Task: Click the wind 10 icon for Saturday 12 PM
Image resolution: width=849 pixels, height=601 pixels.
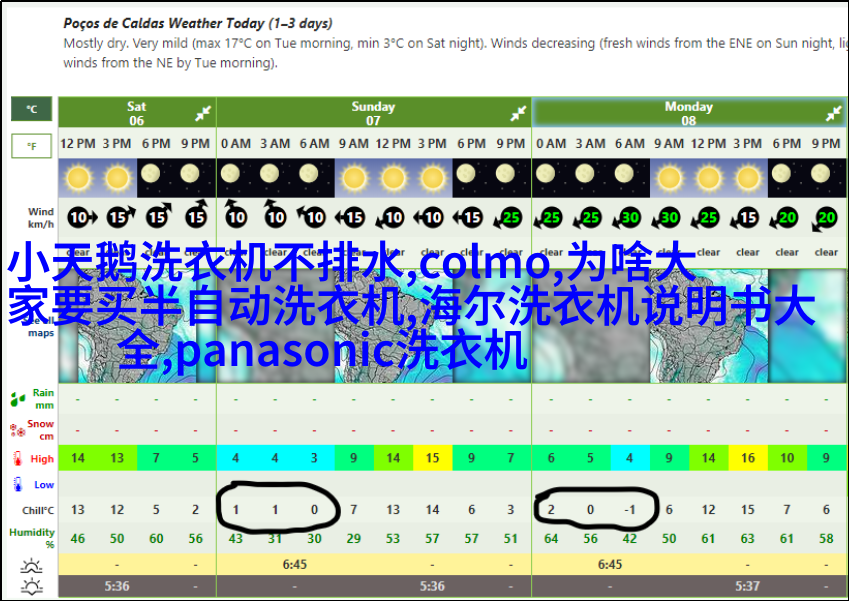Action: click(x=82, y=218)
